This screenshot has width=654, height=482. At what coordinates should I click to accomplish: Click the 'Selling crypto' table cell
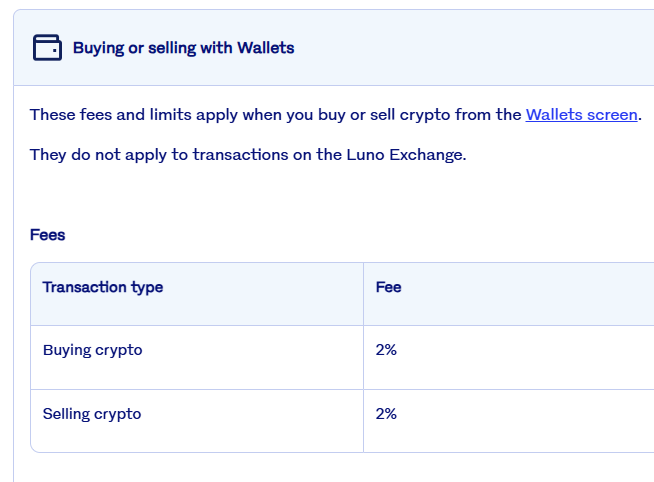pos(92,414)
